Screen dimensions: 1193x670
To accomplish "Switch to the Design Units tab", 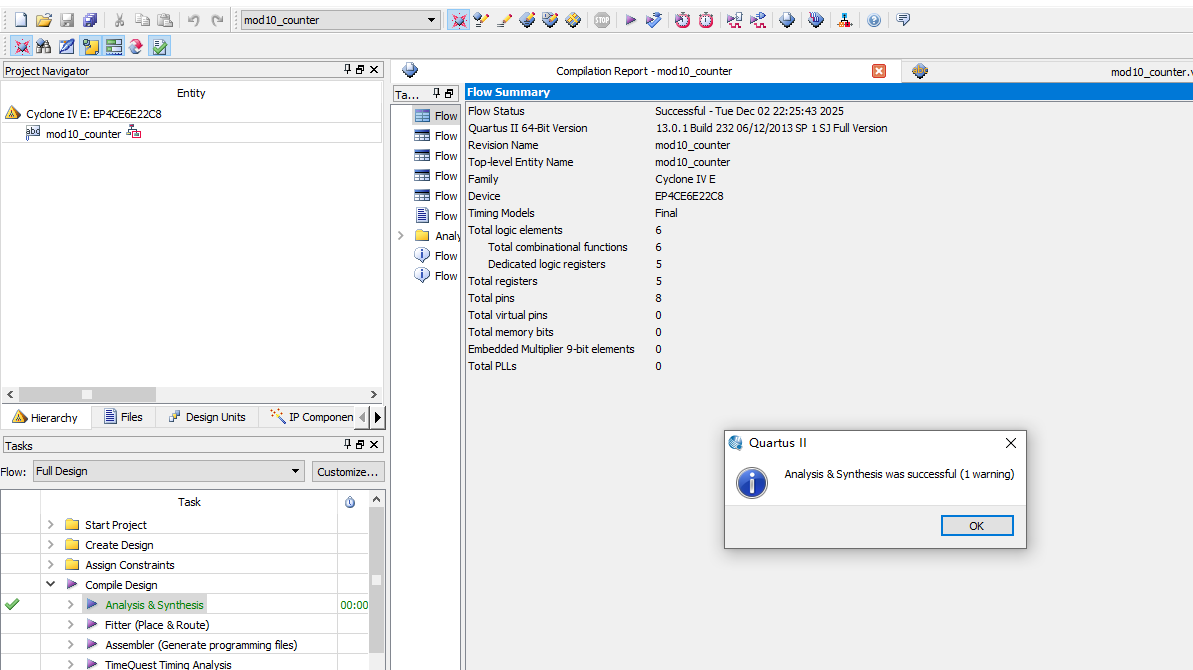I will point(207,417).
